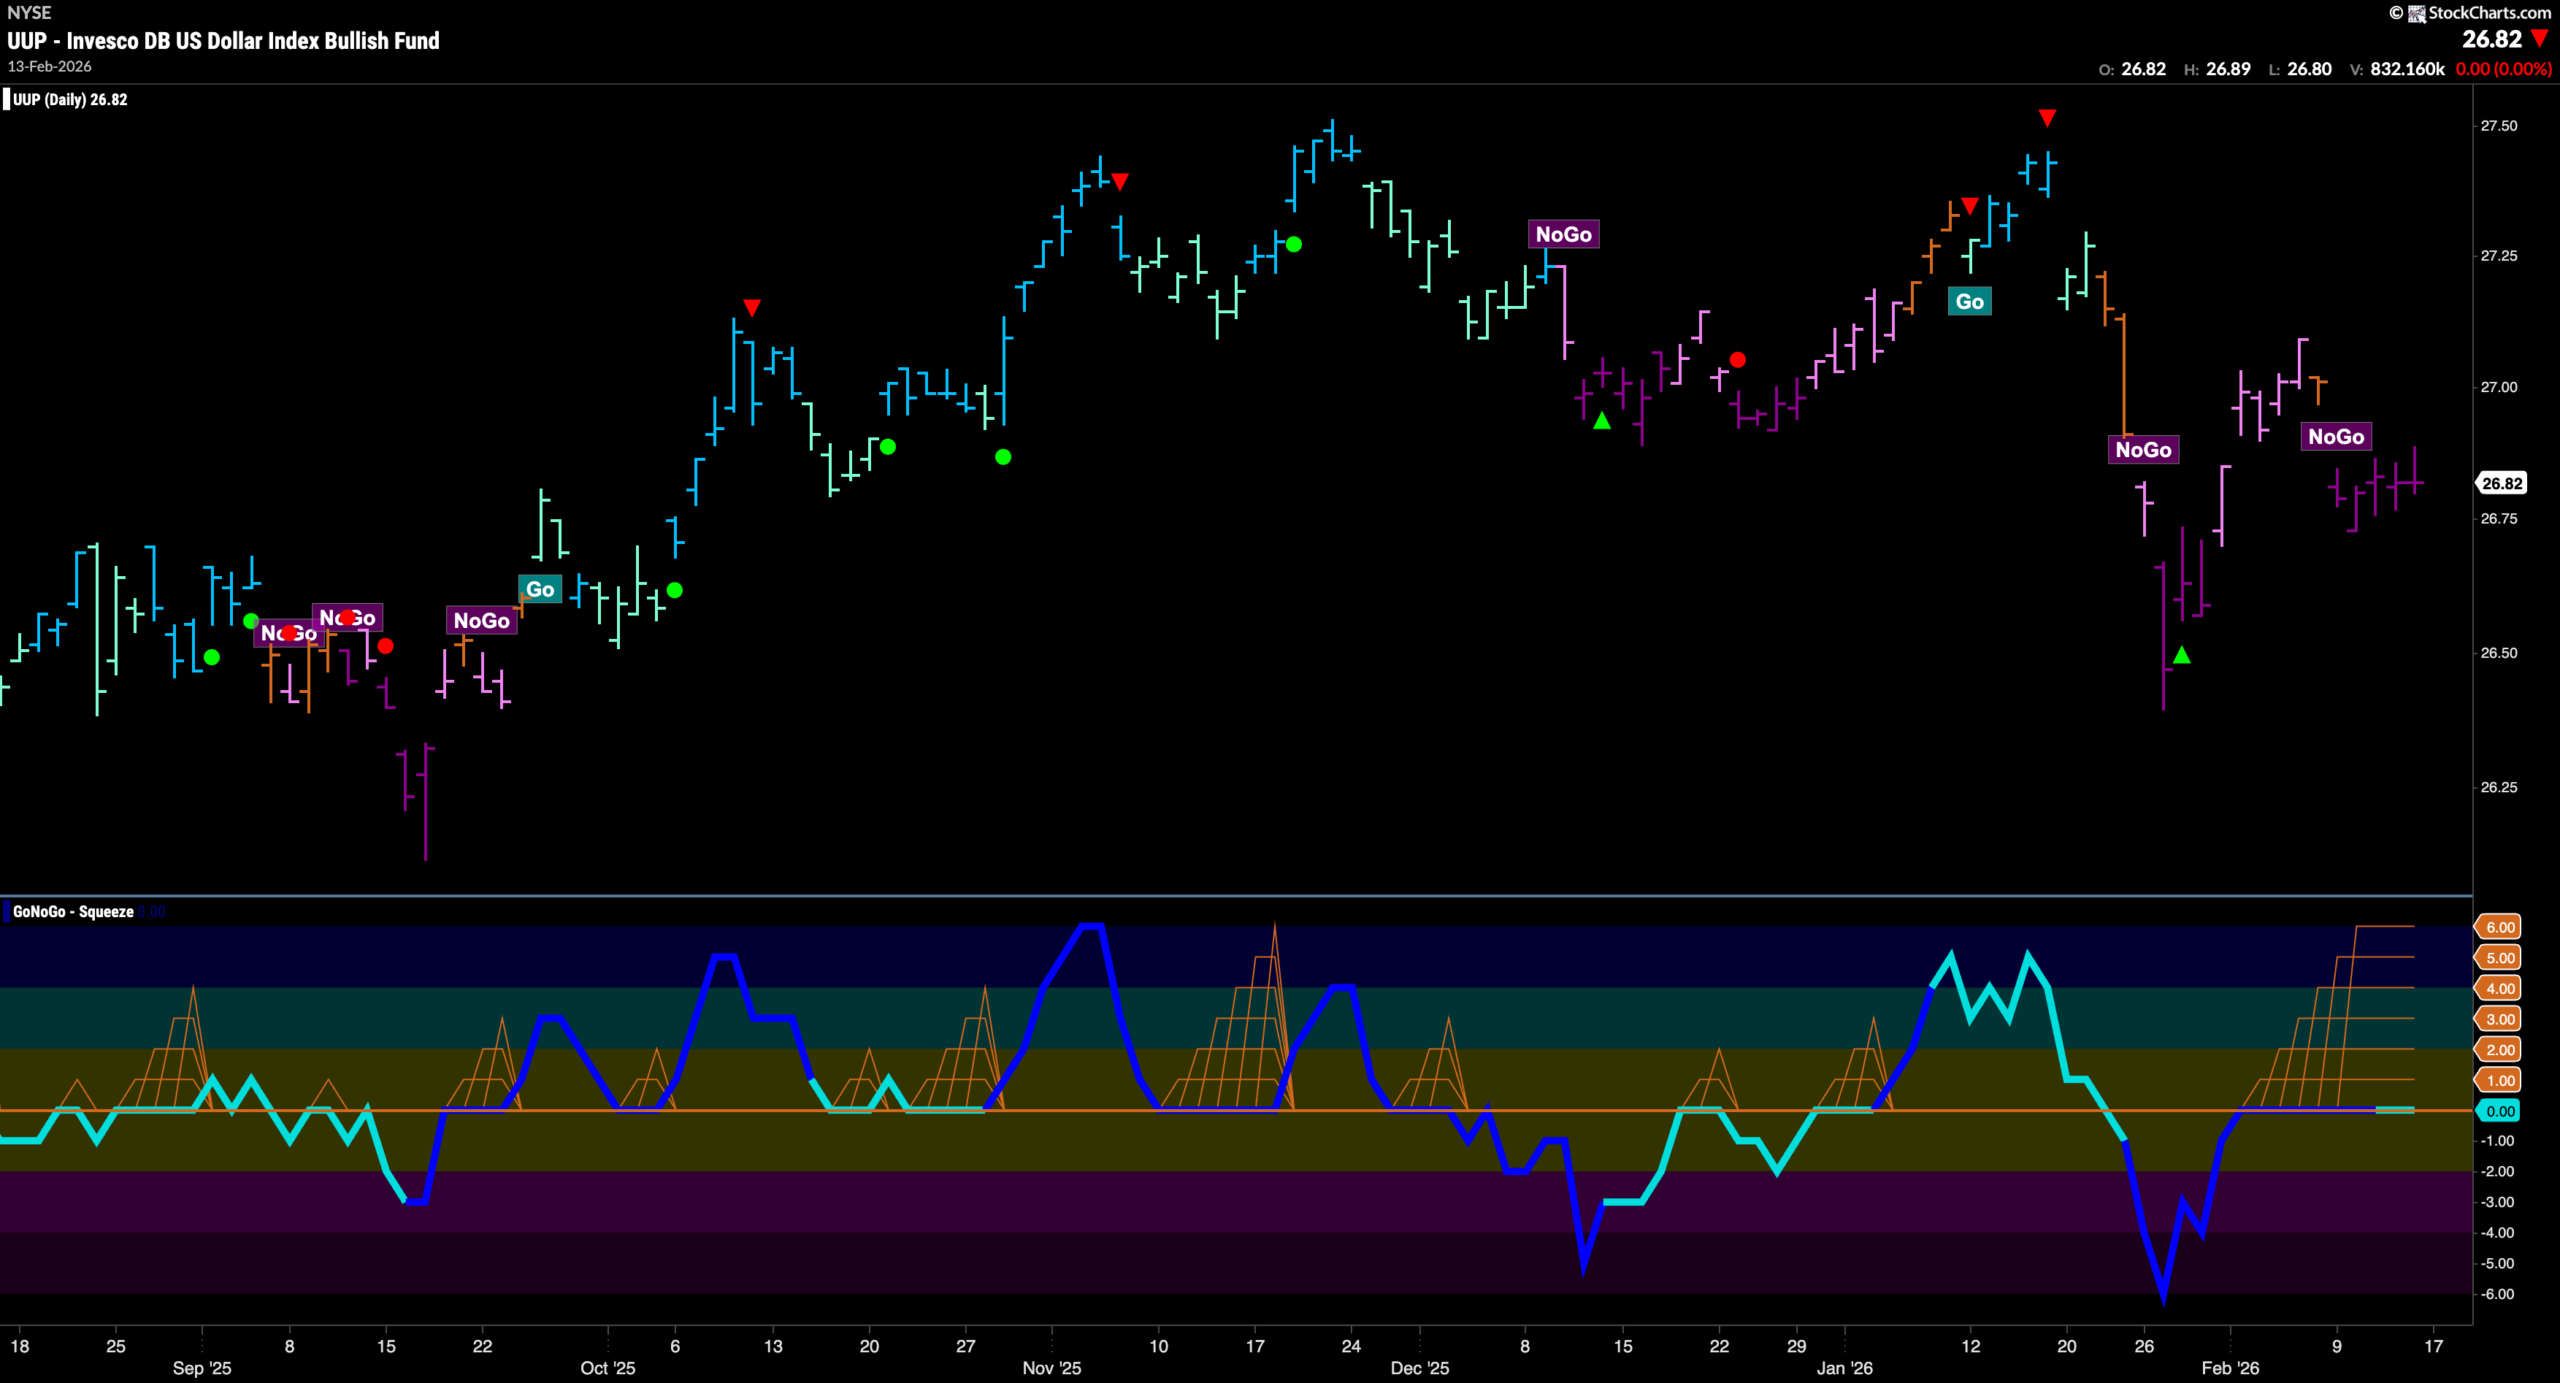Click green up triangle at late January low
The image size is (2560, 1383).
[x=2182, y=655]
